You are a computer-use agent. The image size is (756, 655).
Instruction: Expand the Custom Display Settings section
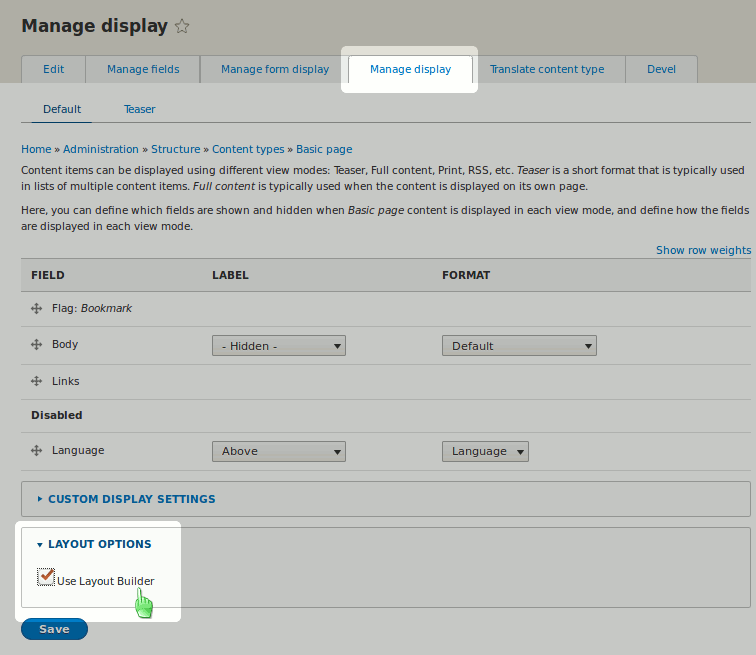(131, 499)
